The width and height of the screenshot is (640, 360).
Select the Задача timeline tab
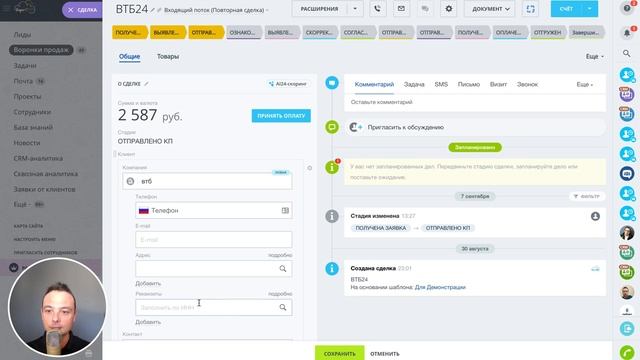(414, 84)
